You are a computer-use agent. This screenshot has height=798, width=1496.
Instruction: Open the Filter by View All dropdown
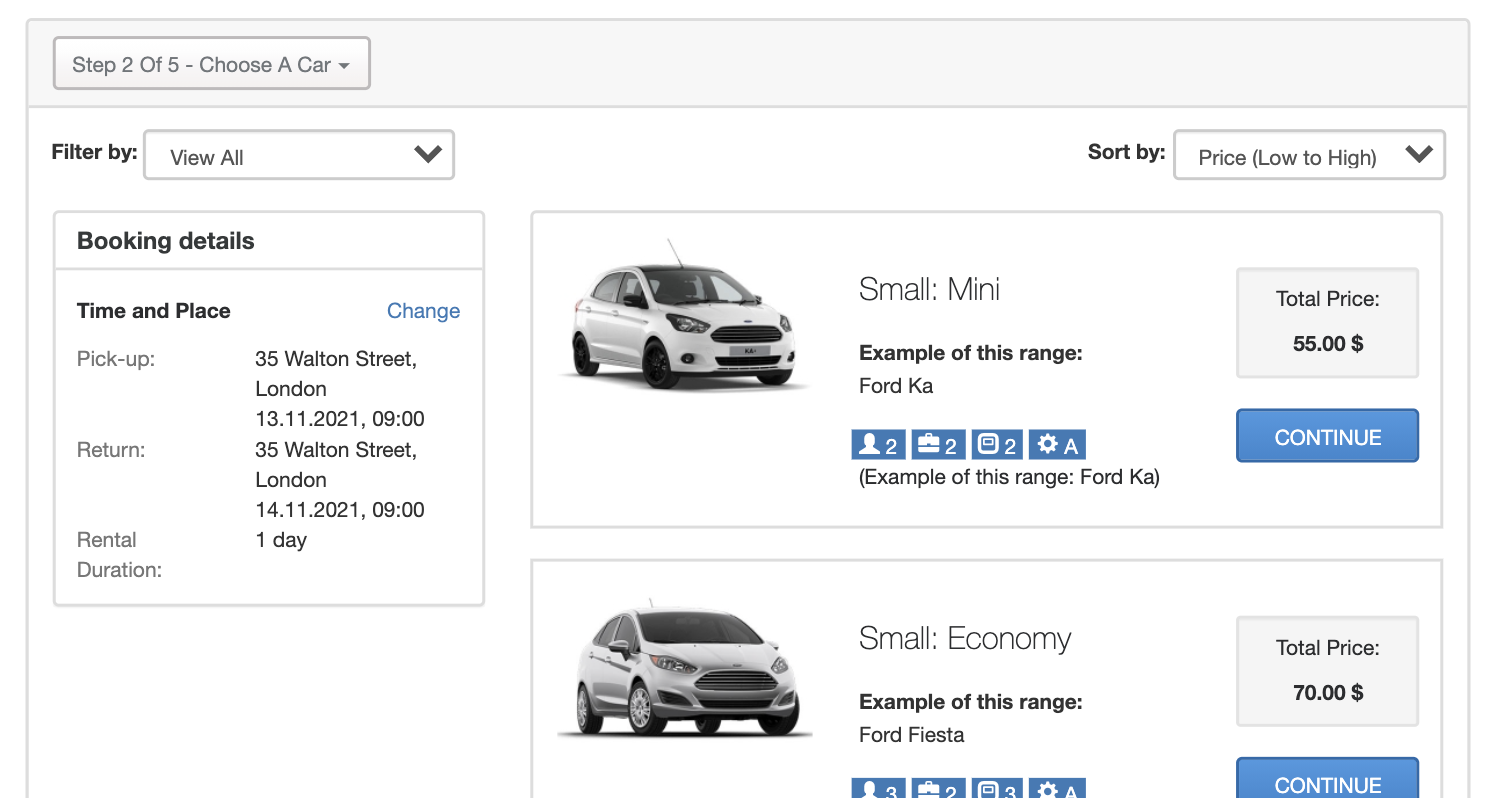pos(298,154)
